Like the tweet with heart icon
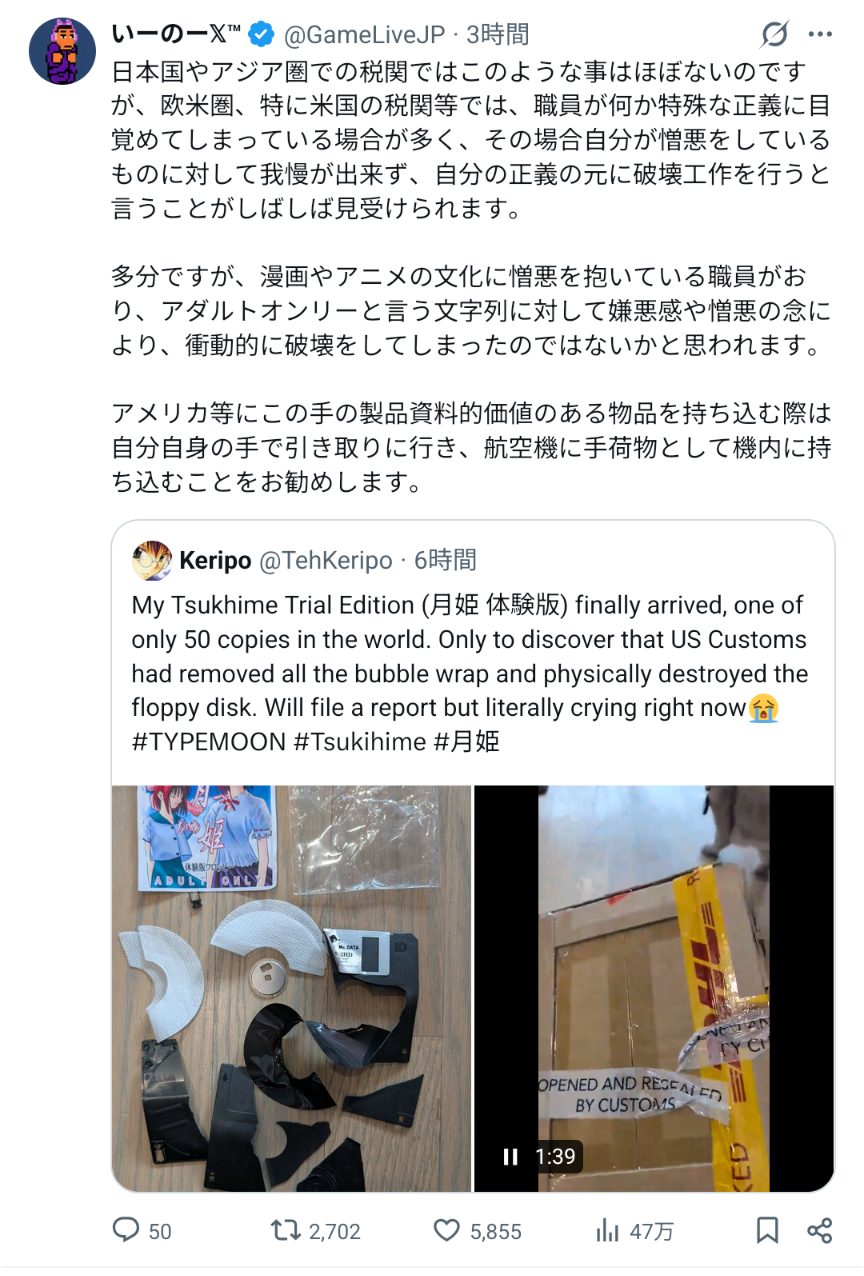This screenshot has height=1276, width=864. pyautogui.click(x=447, y=1230)
